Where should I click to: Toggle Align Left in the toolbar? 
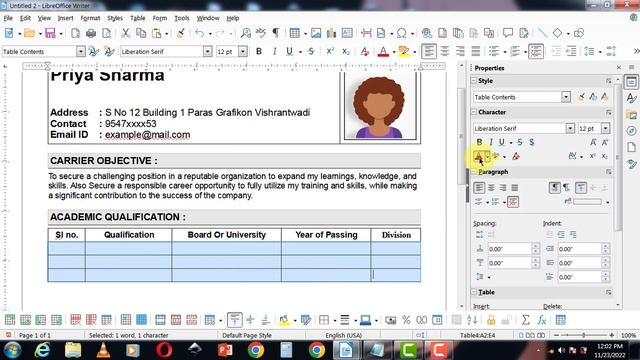(x=429, y=51)
